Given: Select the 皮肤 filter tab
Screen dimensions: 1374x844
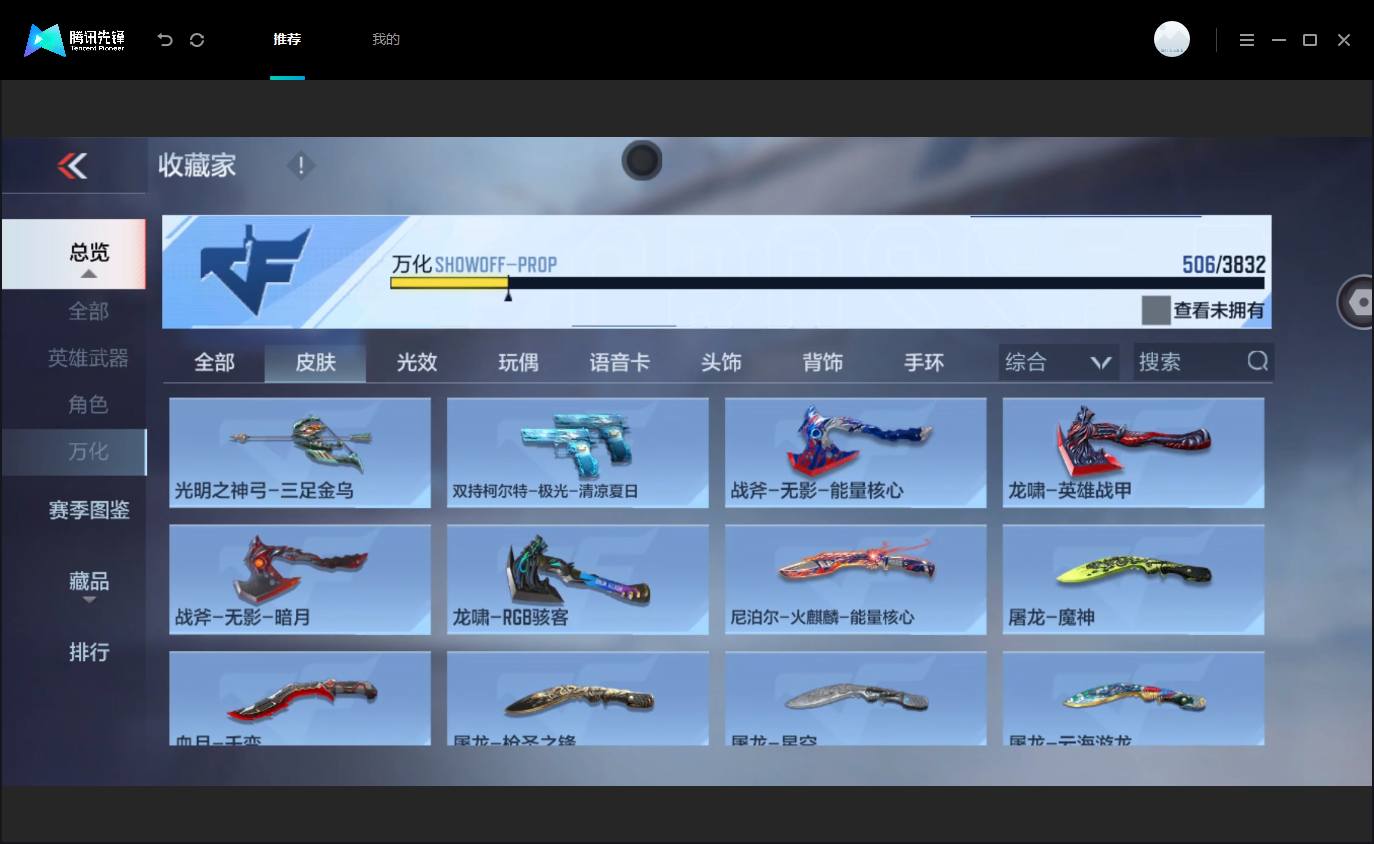Looking at the screenshot, I should [315, 362].
